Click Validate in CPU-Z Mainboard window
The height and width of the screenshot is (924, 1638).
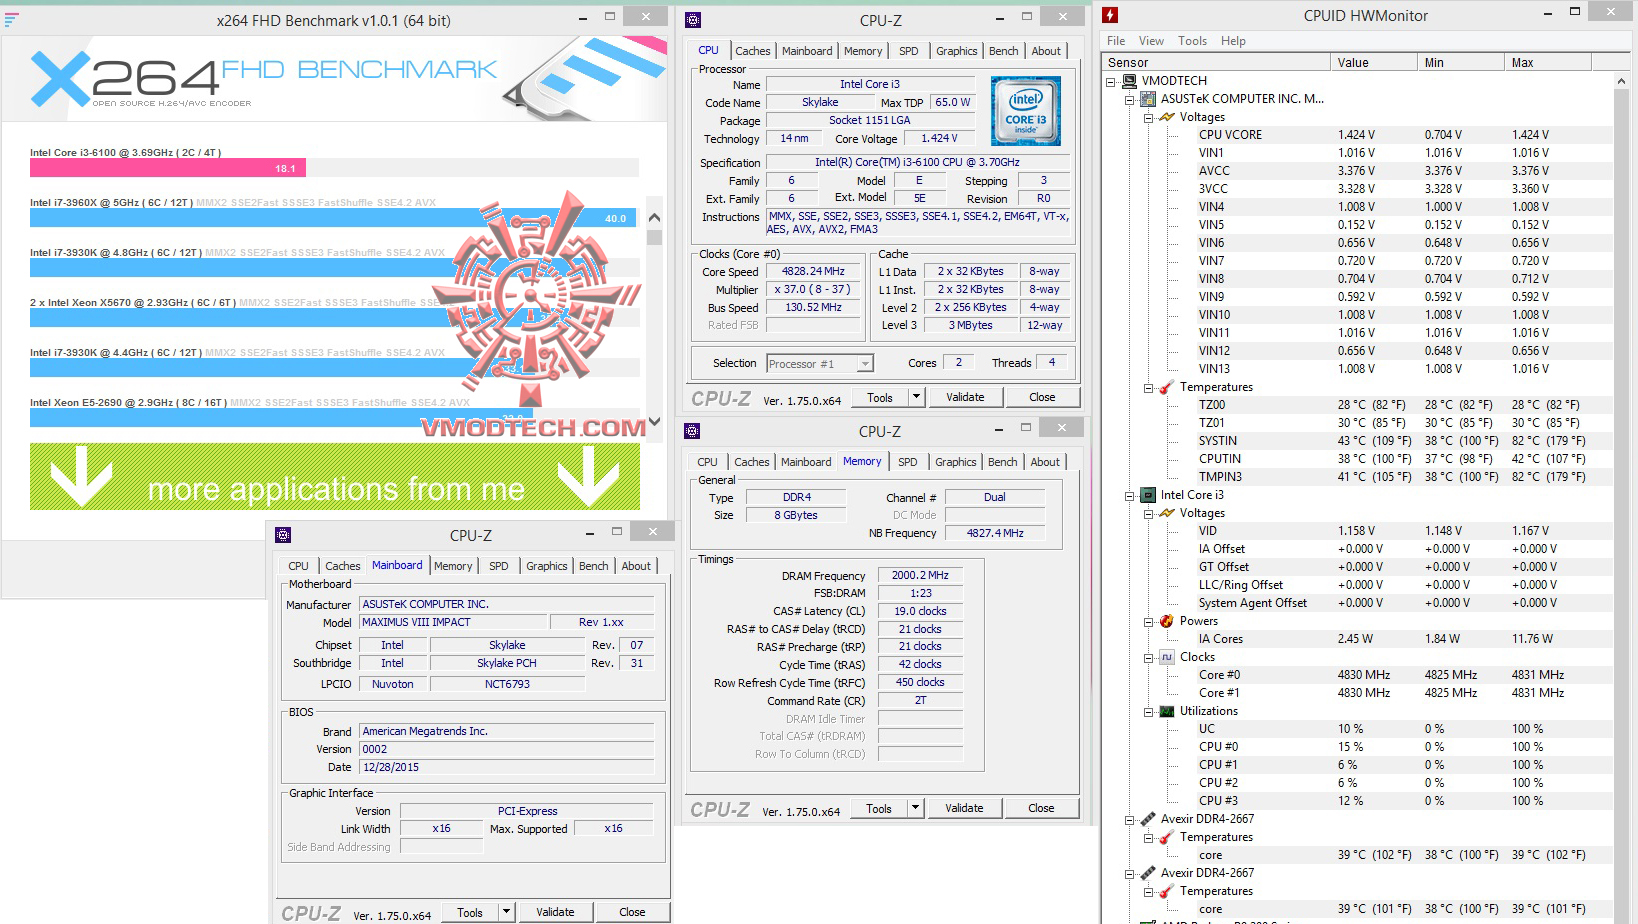[555, 912]
